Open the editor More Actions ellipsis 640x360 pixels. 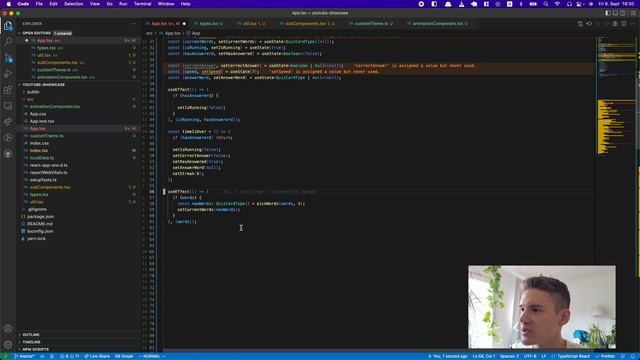coord(632,24)
